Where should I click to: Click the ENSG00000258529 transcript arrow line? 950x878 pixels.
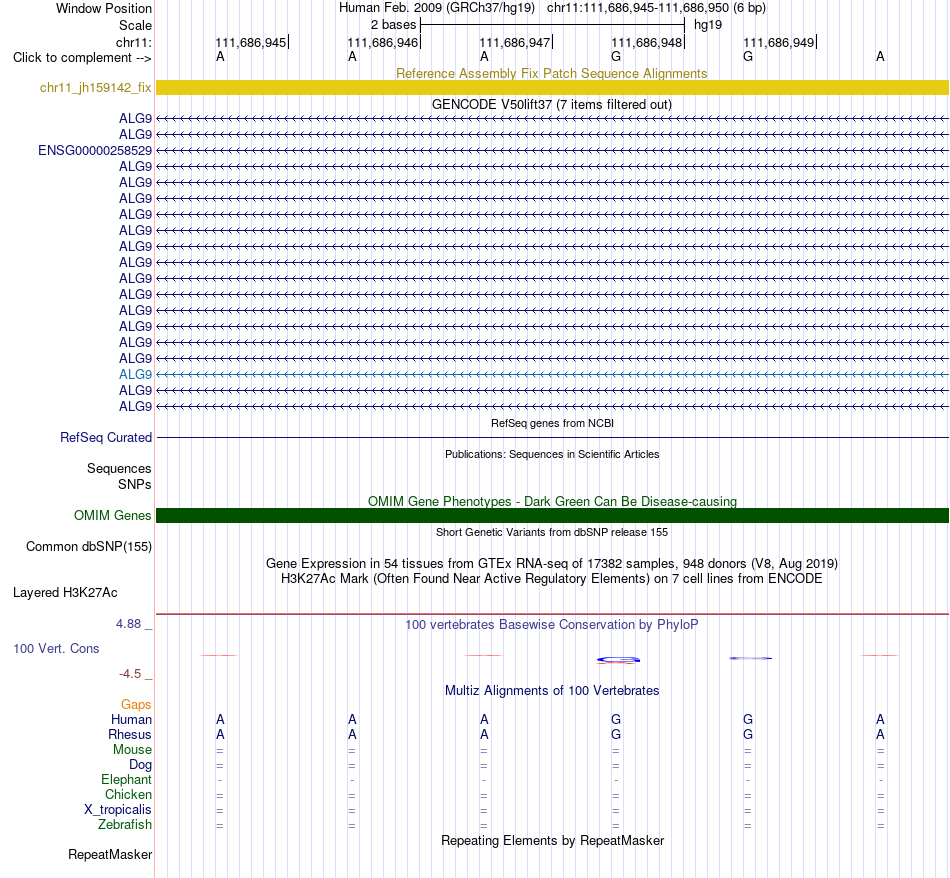552,150
